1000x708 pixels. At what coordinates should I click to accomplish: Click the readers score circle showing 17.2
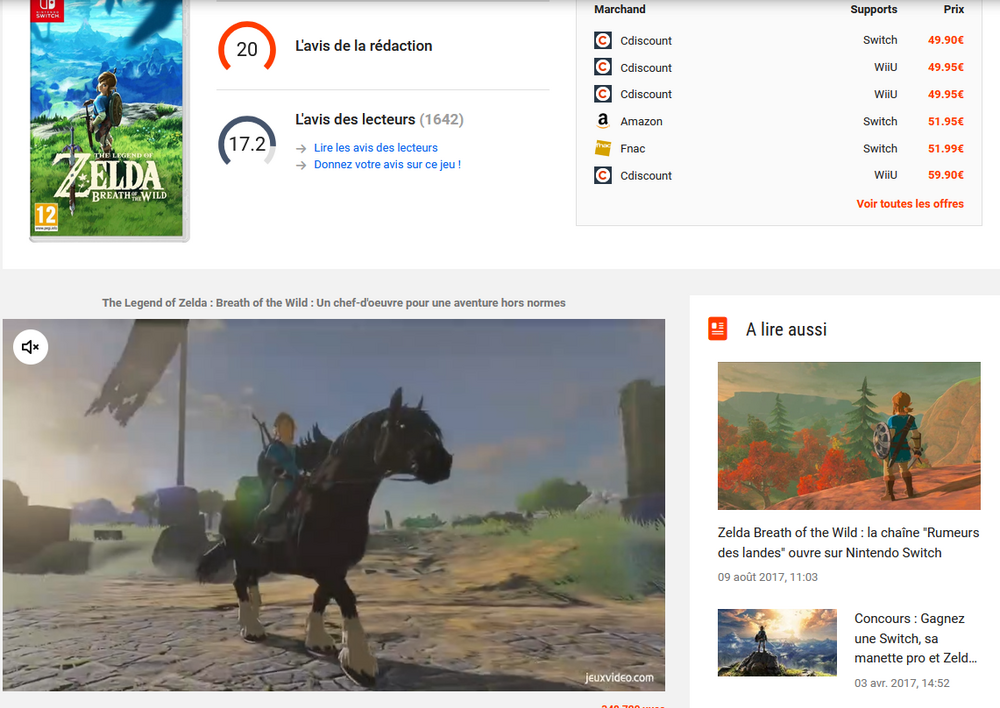coord(247,144)
